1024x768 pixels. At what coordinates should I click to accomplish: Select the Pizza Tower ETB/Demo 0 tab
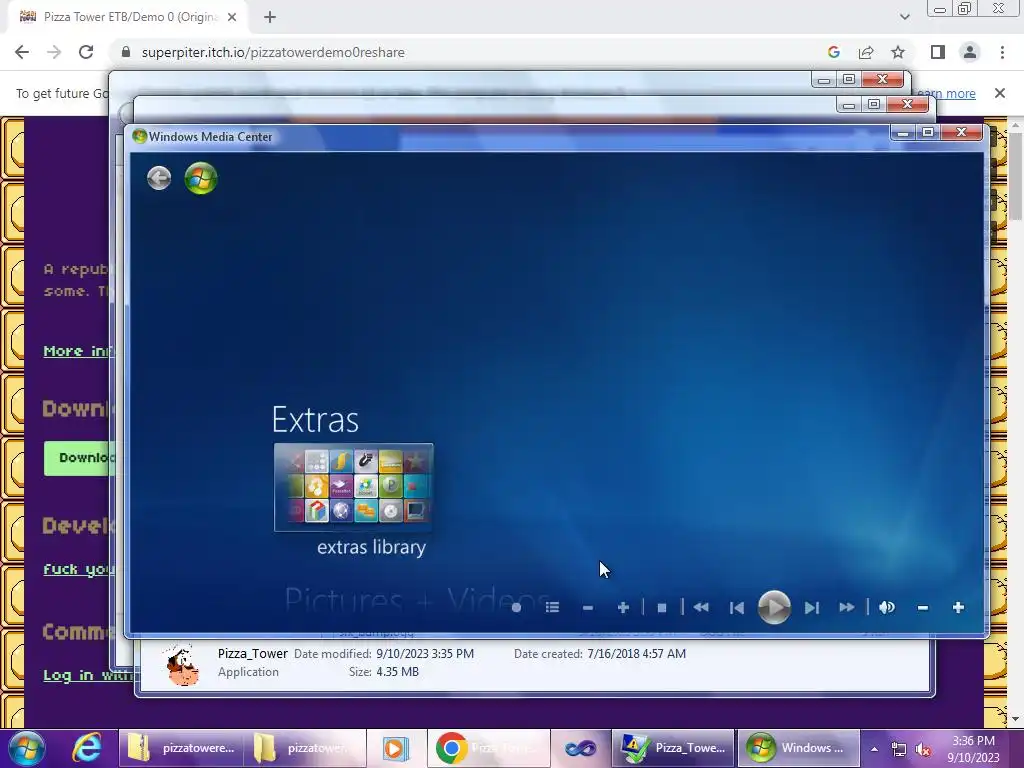(127, 18)
